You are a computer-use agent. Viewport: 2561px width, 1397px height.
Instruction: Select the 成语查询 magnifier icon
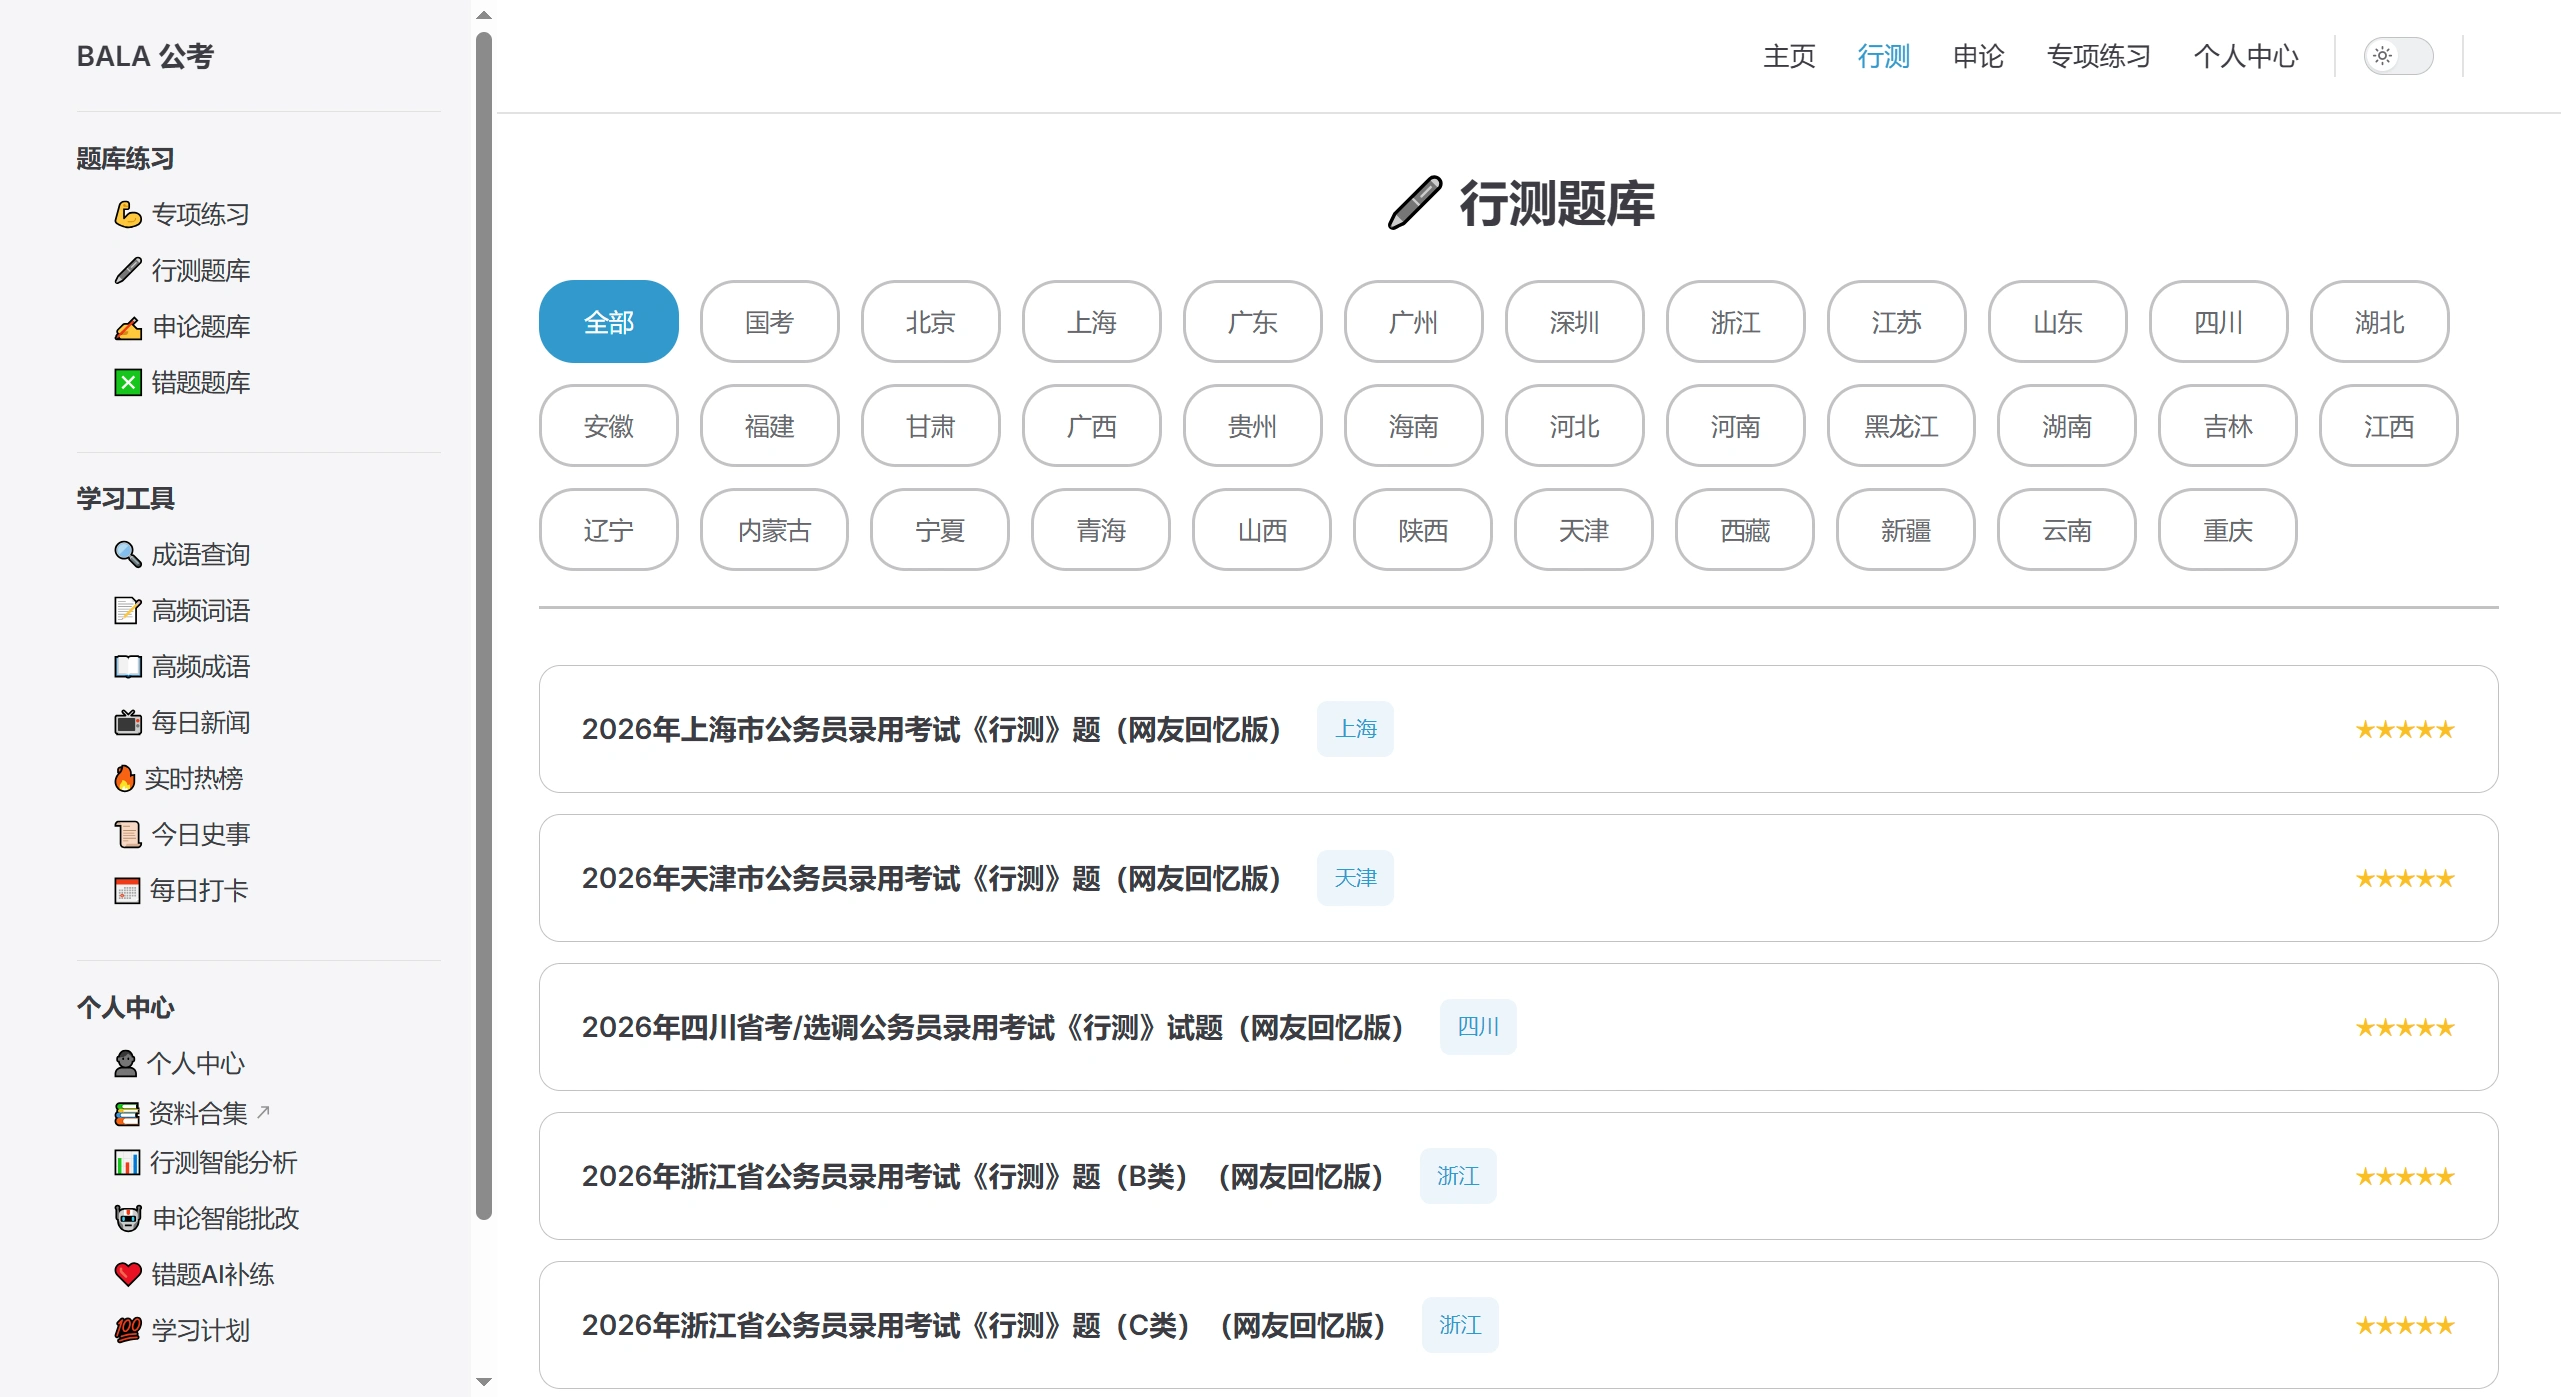pos(127,554)
